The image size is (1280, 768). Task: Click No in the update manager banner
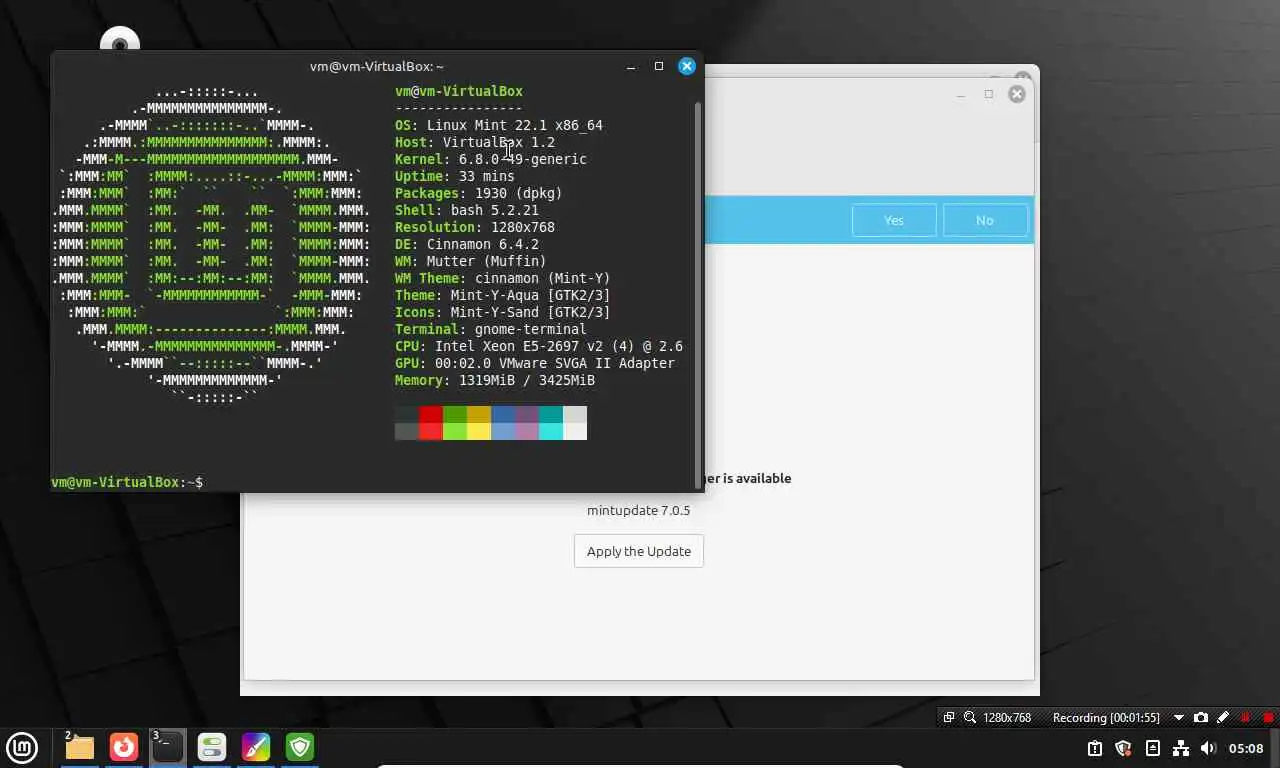[x=985, y=220]
